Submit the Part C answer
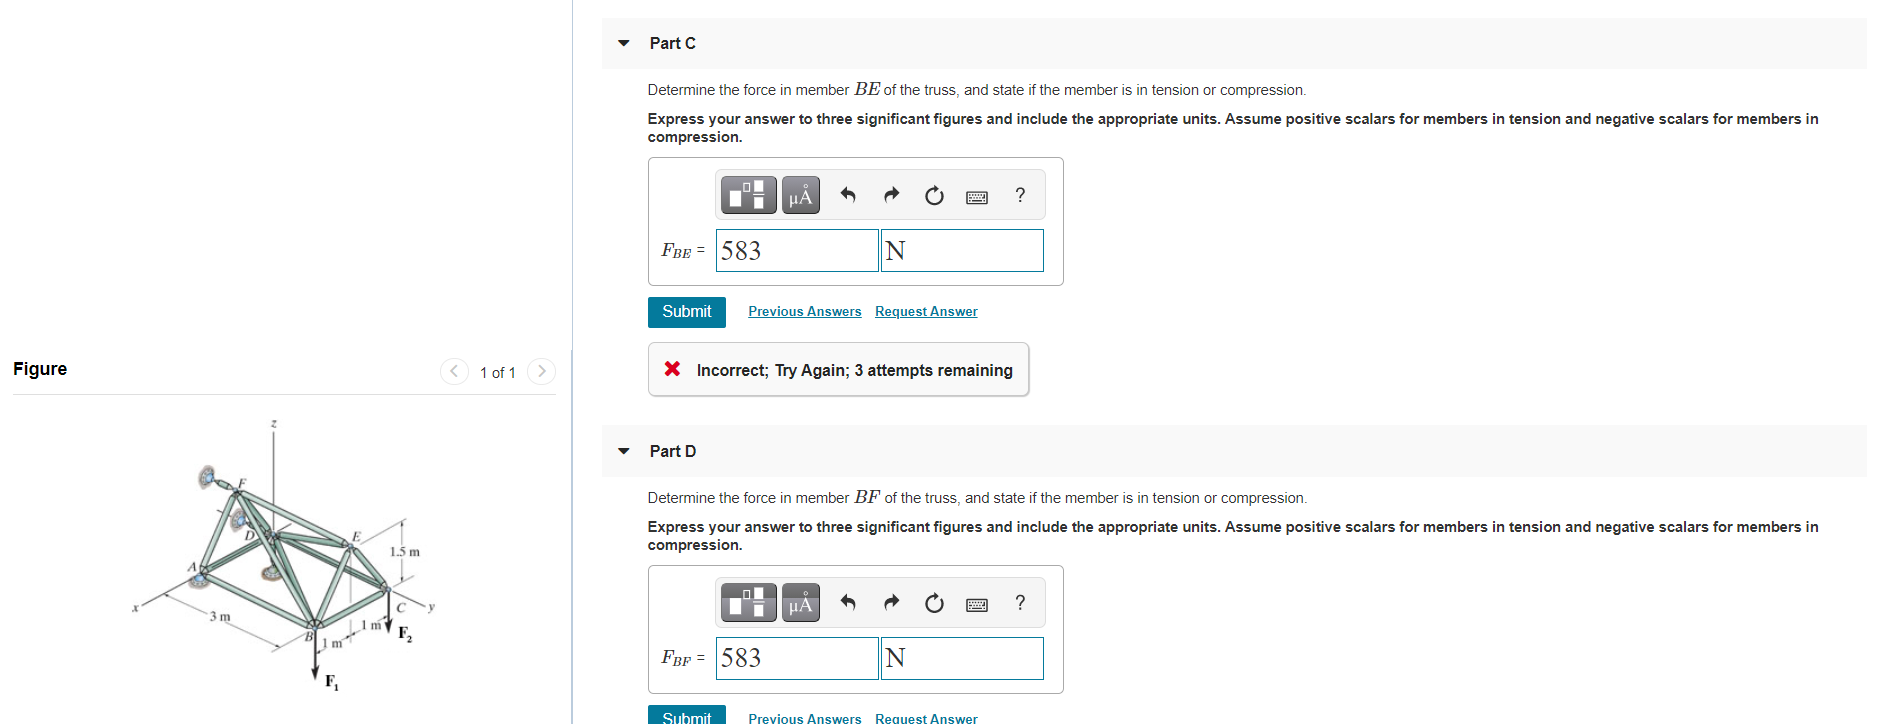This screenshot has width=1891, height=724. pos(686,312)
